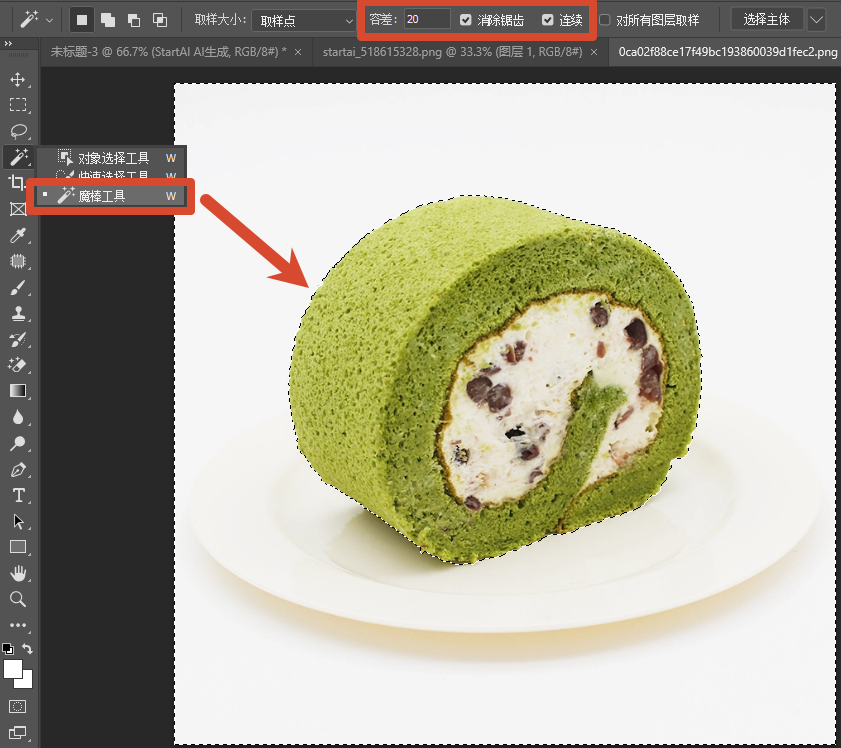Select the Rectangular Marquee tool
Screen dimensions: 841x748
[18, 105]
